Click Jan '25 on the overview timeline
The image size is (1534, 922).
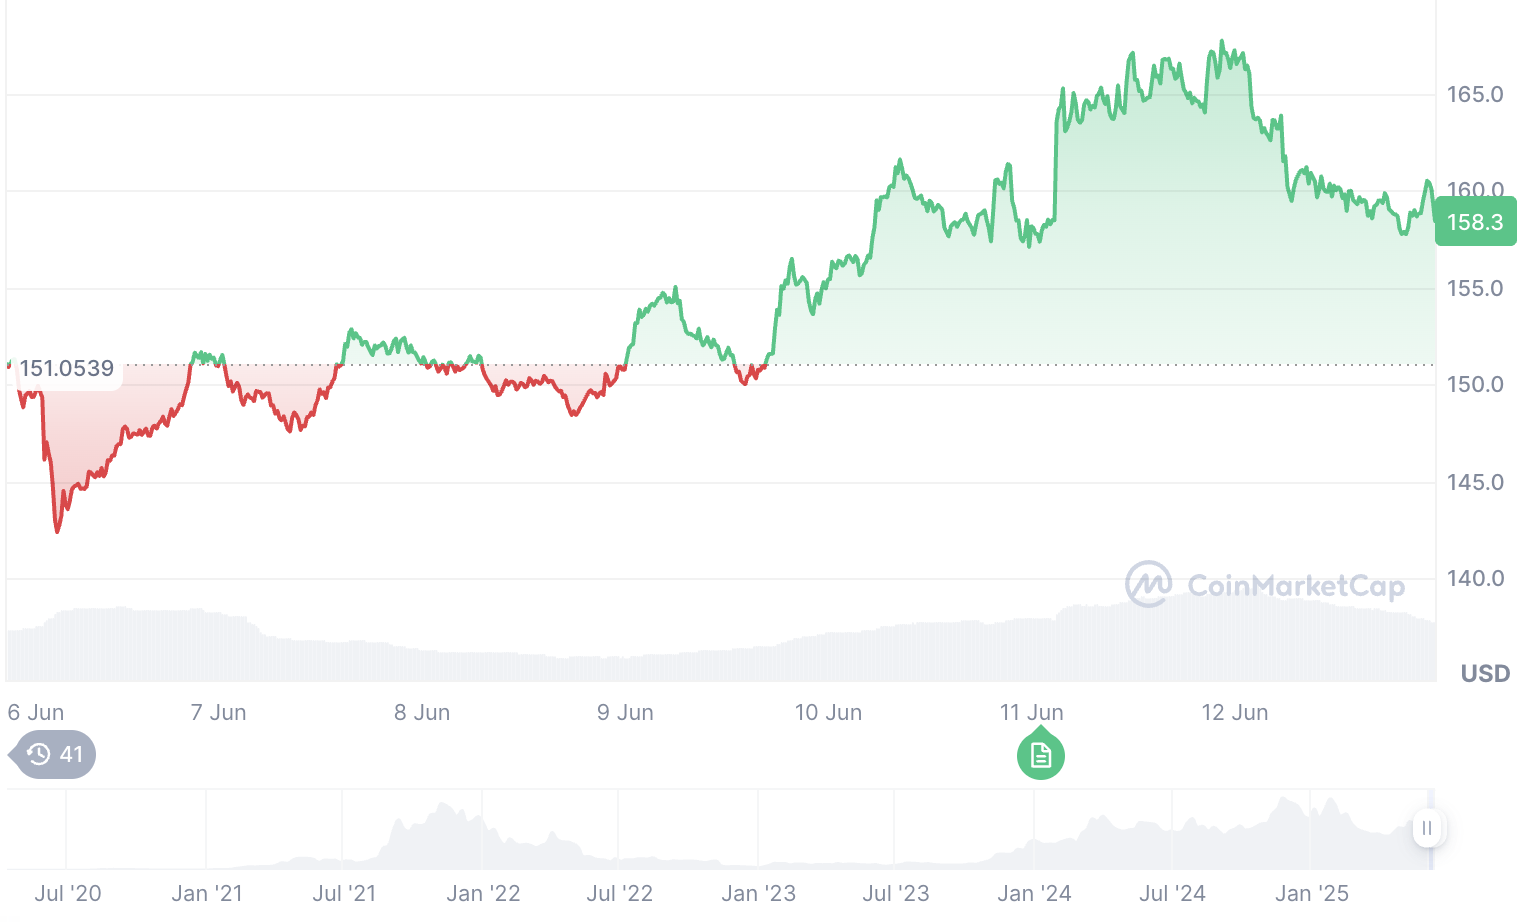1312,893
